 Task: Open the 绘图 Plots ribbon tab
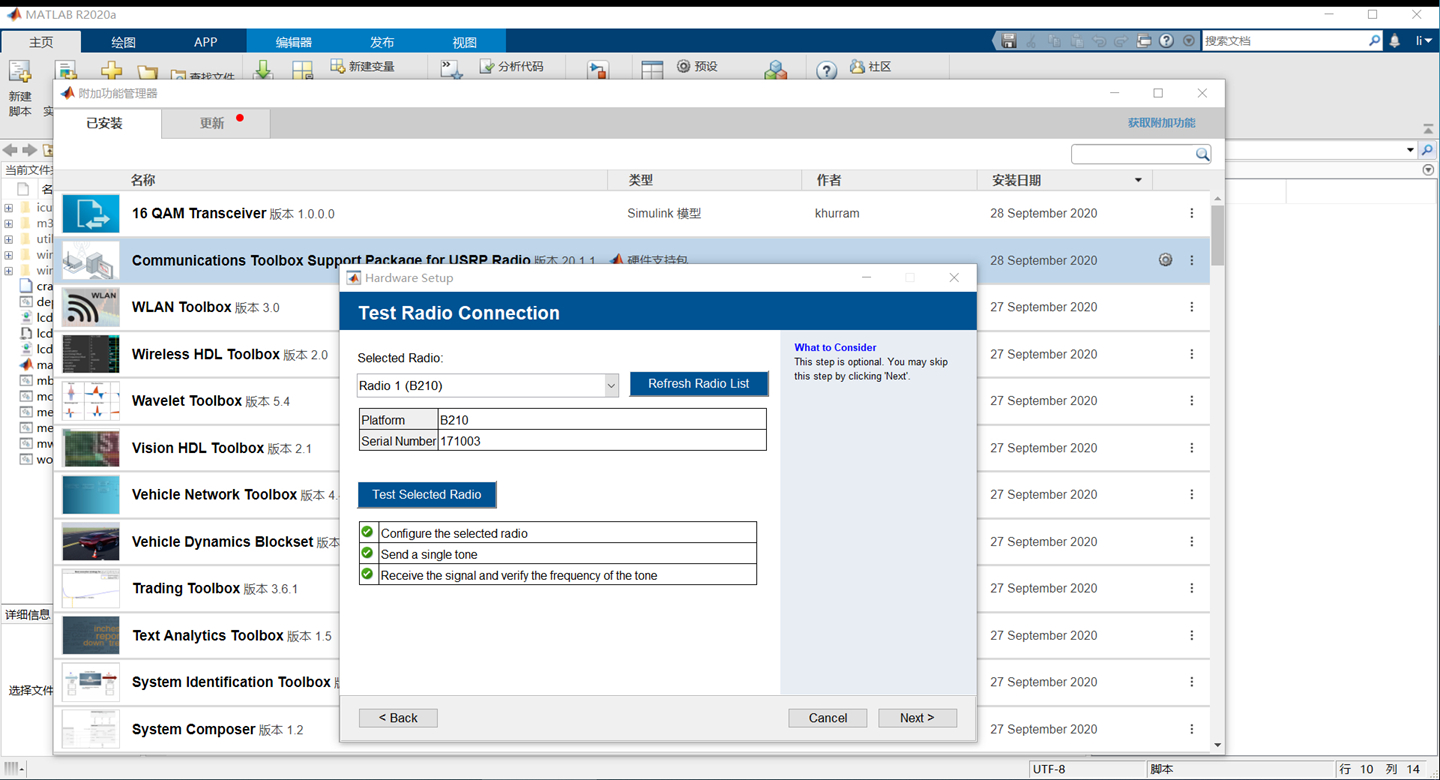pyautogui.click(x=123, y=42)
